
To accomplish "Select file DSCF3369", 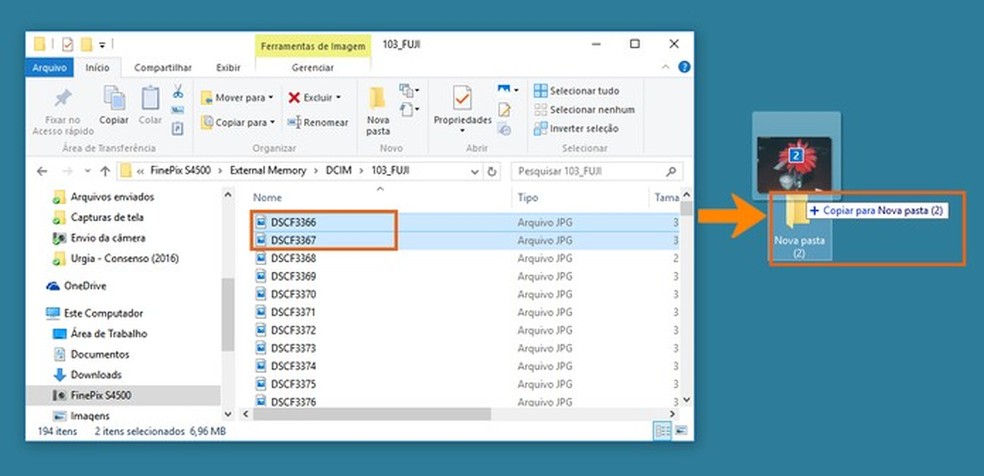I will [x=293, y=276].
